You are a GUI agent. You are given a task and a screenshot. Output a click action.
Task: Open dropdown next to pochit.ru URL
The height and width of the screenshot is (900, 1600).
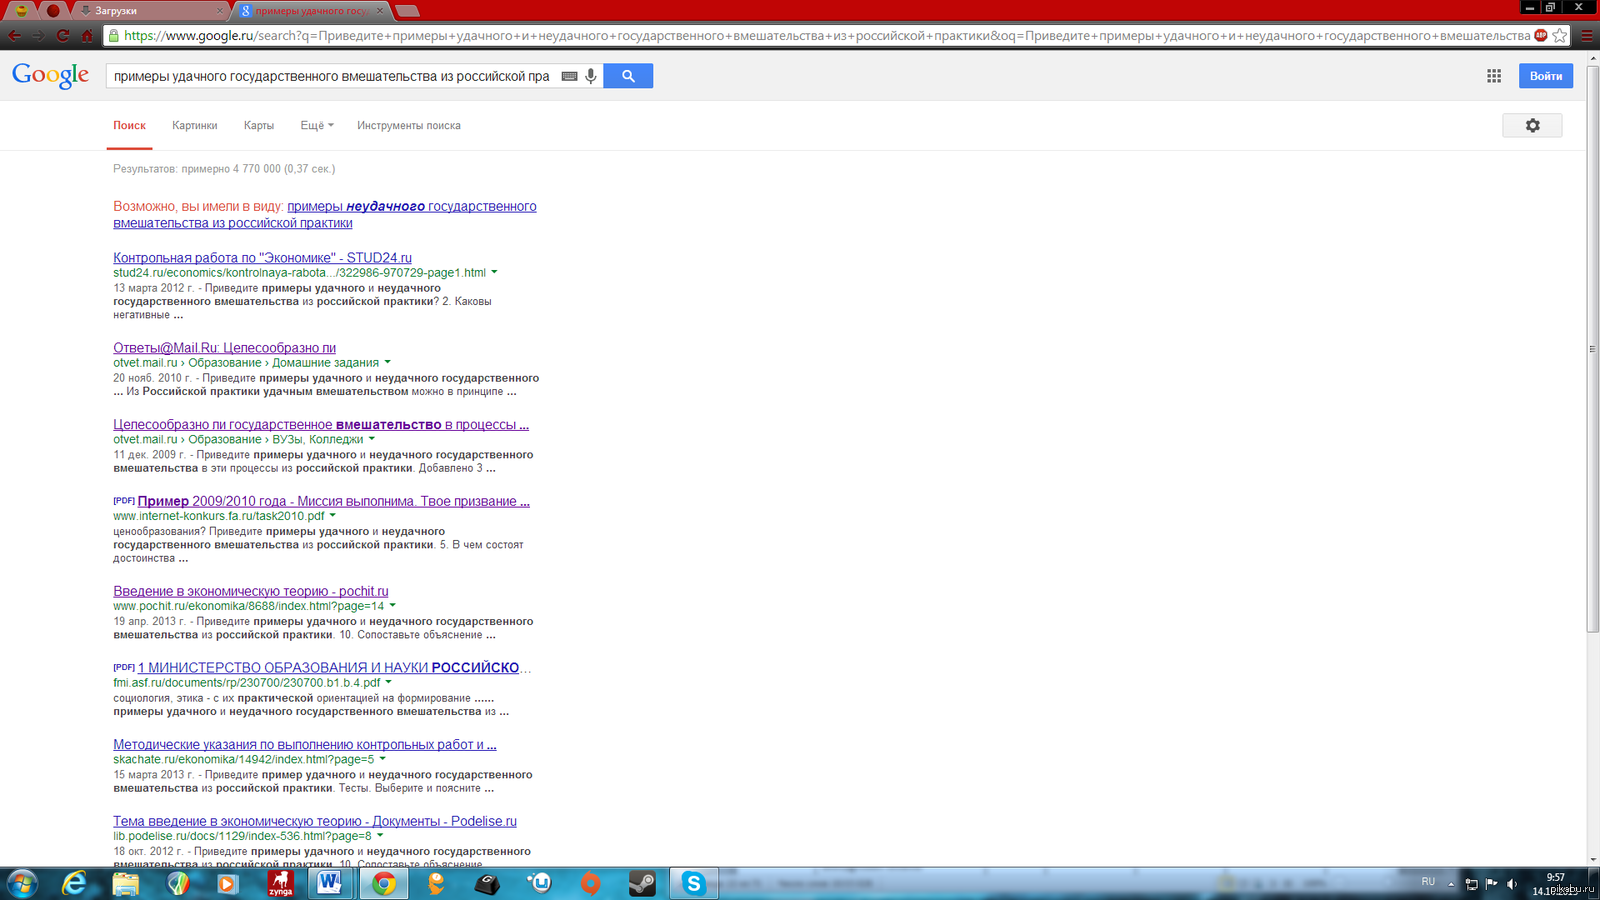click(392, 606)
